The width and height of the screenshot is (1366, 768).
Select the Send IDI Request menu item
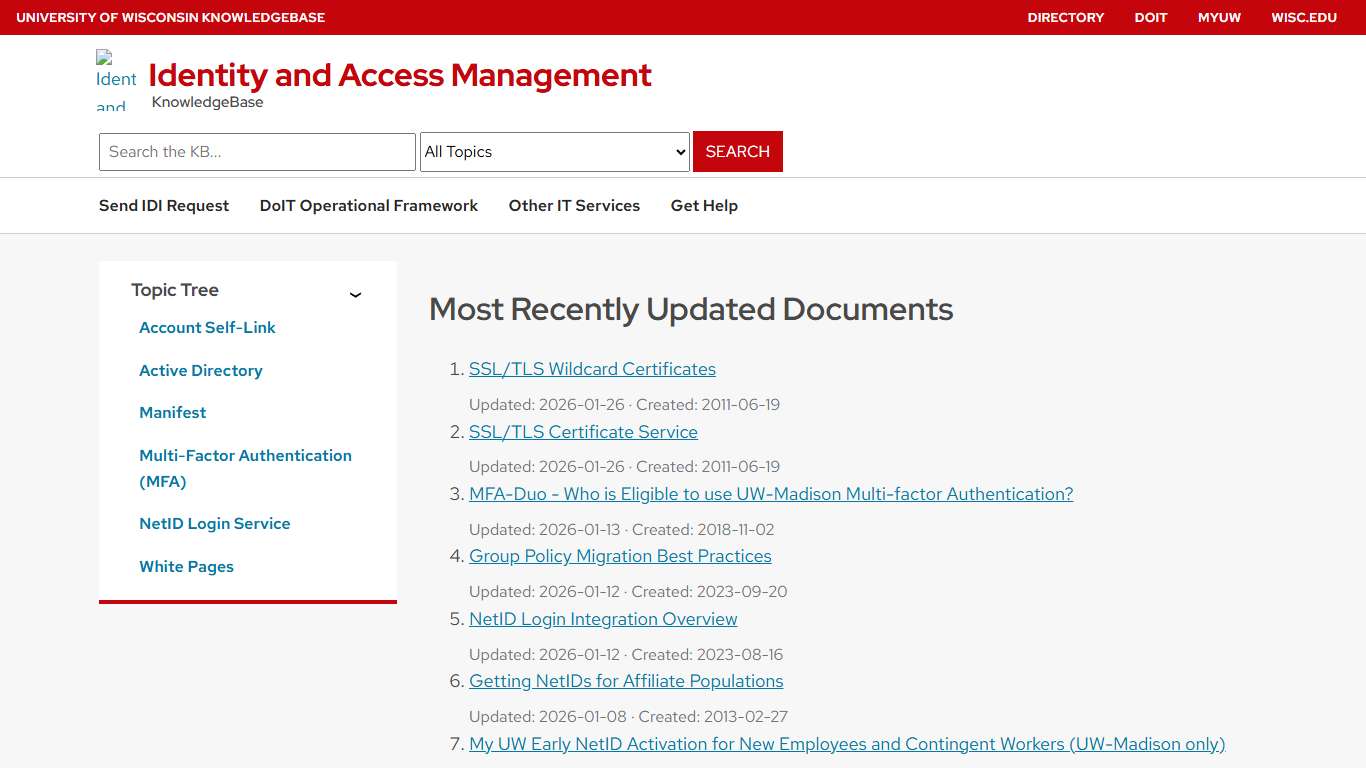(x=163, y=205)
